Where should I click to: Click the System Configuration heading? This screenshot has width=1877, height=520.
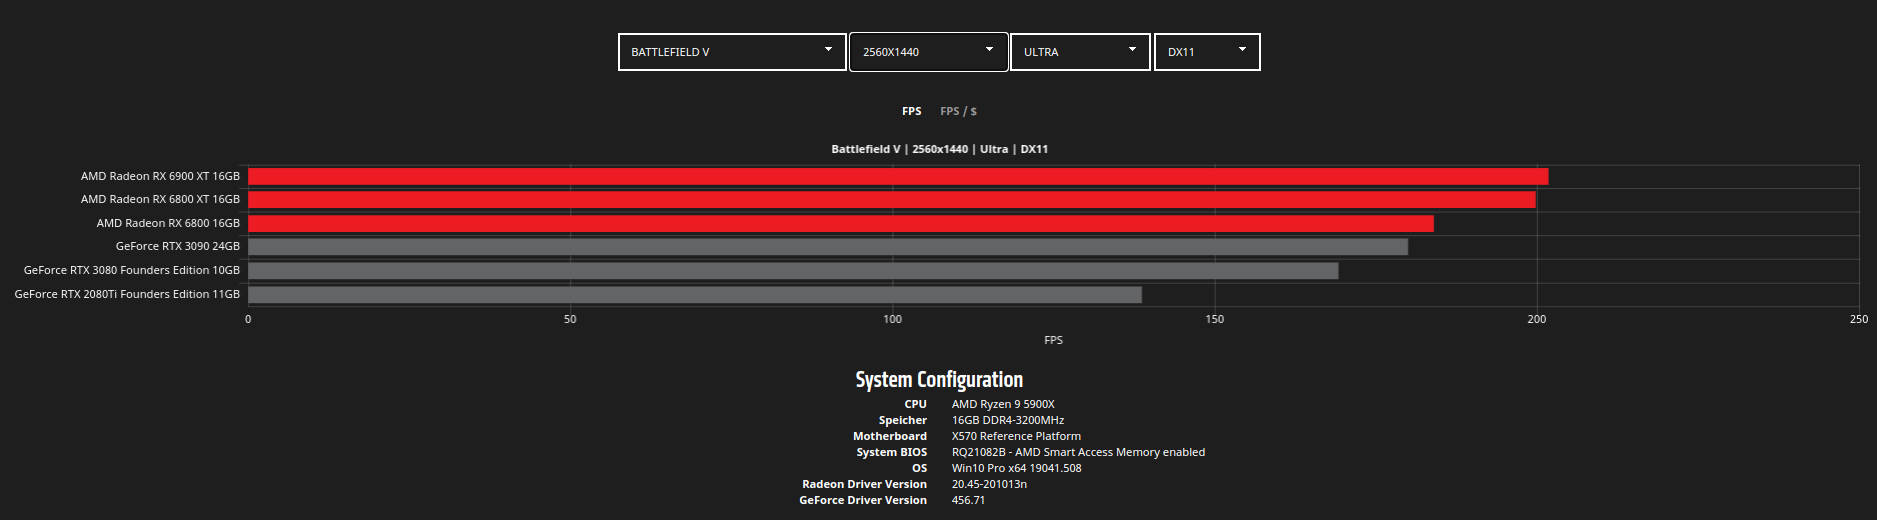coord(939,380)
